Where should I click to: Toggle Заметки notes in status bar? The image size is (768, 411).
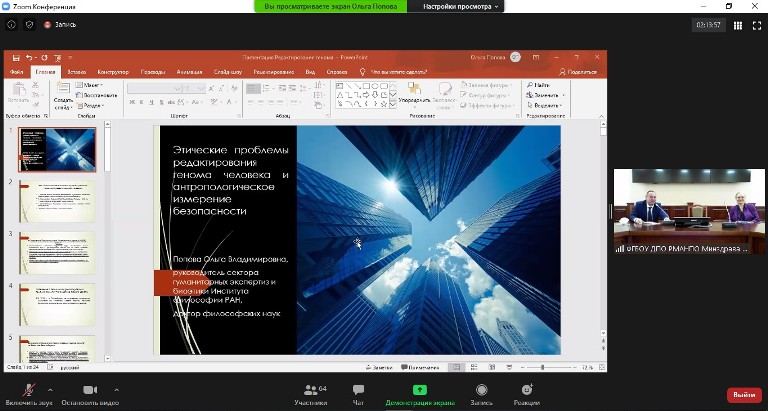point(378,367)
